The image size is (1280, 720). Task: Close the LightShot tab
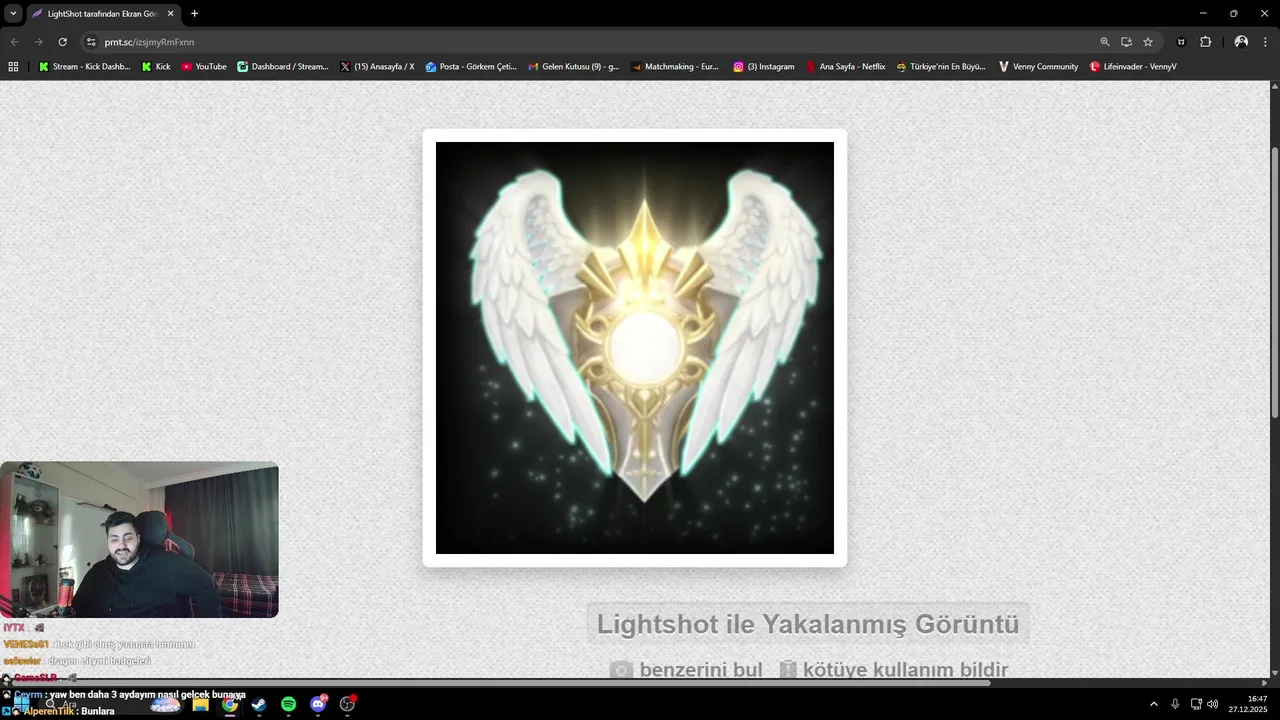(170, 14)
